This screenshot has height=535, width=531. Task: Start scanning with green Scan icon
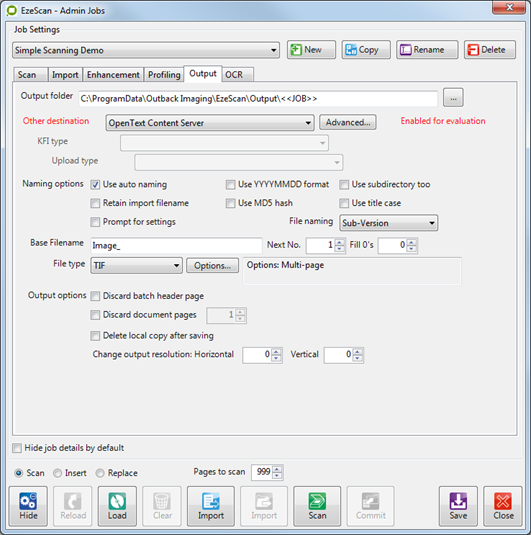point(317,506)
